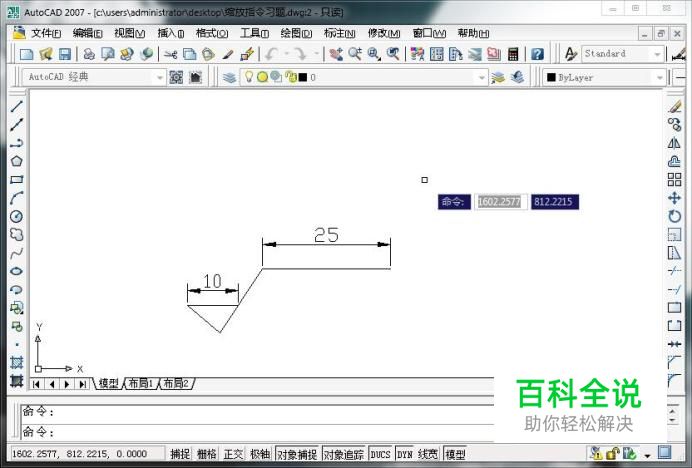Select the Revision Cloud tool

click(x=16, y=234)
